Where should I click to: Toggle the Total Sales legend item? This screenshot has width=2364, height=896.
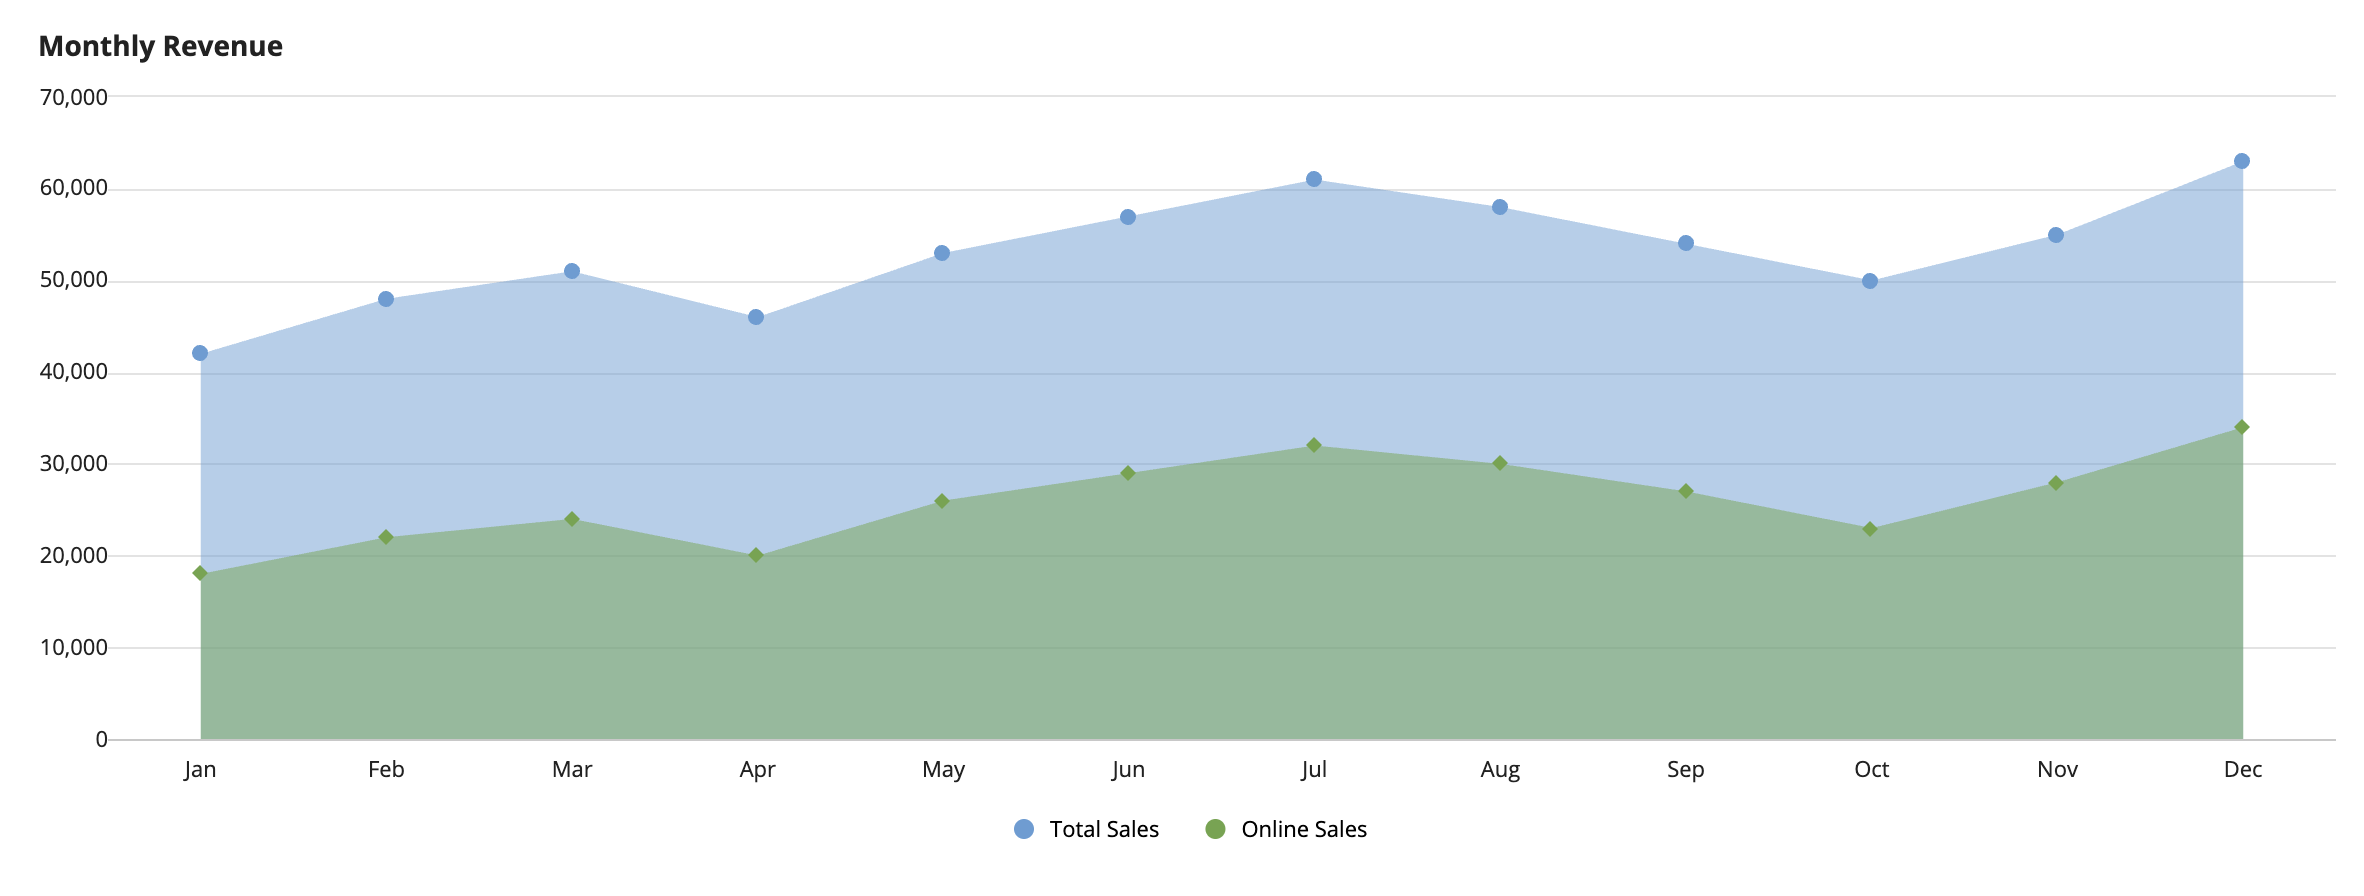1086,829
